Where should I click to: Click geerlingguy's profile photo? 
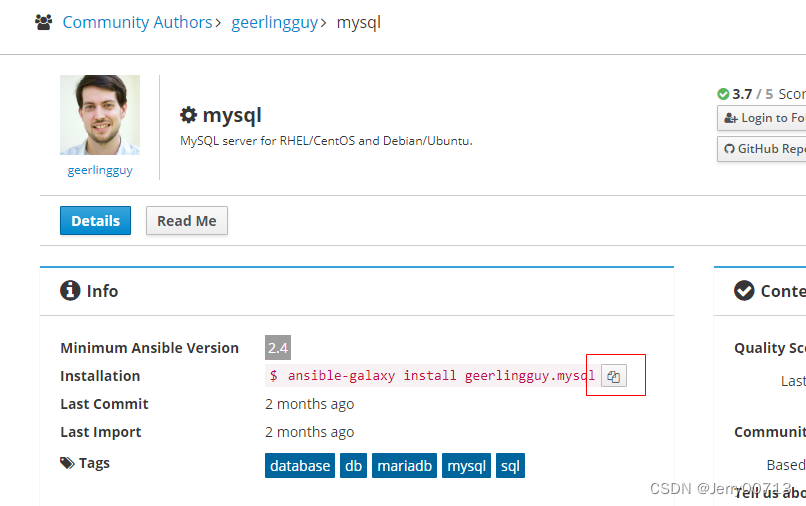pyautogui.click(x=100, y=115)
